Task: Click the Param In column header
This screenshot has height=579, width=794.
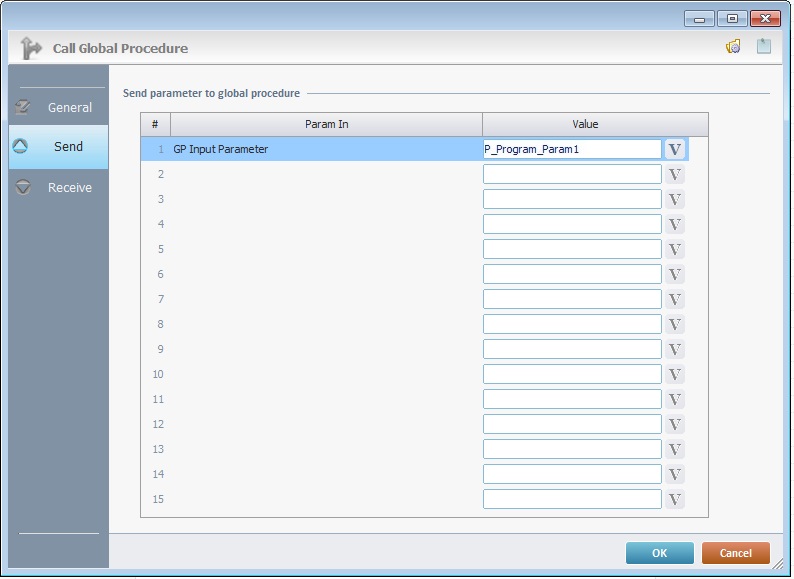Action: tap(326, 124)
